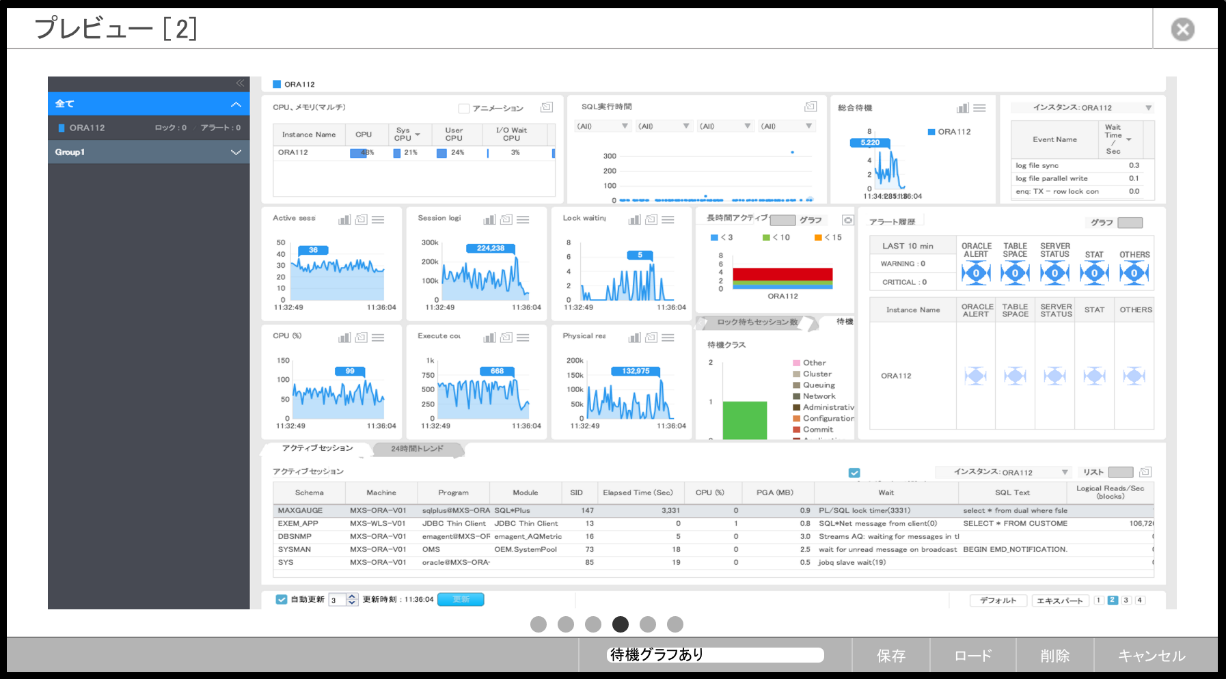1226x679 pixels.
Task: Click bar chart icon in Session logical reads panel
Action: pyautogui.click(x=490, y=219)
